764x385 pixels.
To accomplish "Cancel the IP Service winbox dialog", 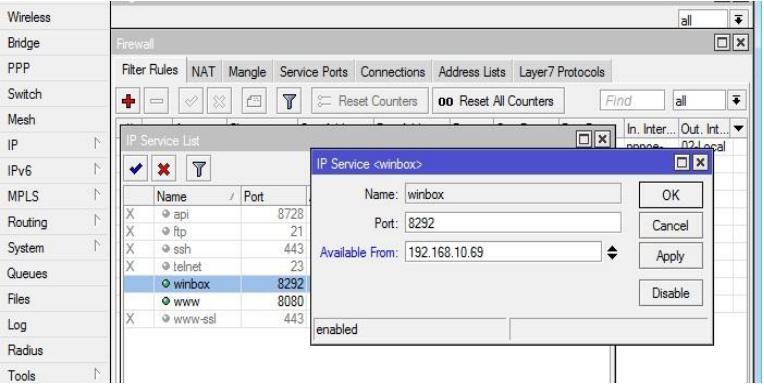I will coord(671,226).
